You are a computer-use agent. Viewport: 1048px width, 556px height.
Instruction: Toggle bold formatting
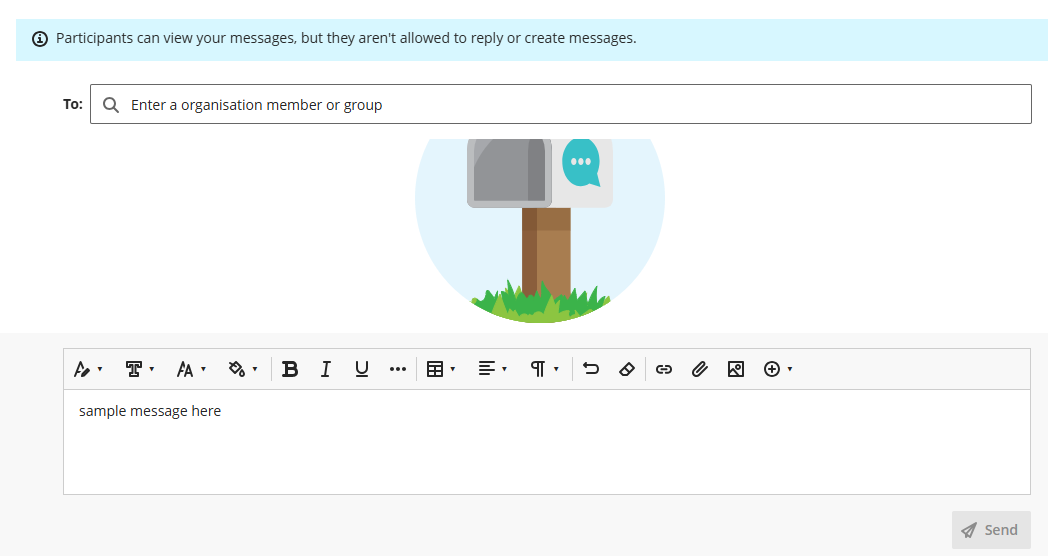290,369
